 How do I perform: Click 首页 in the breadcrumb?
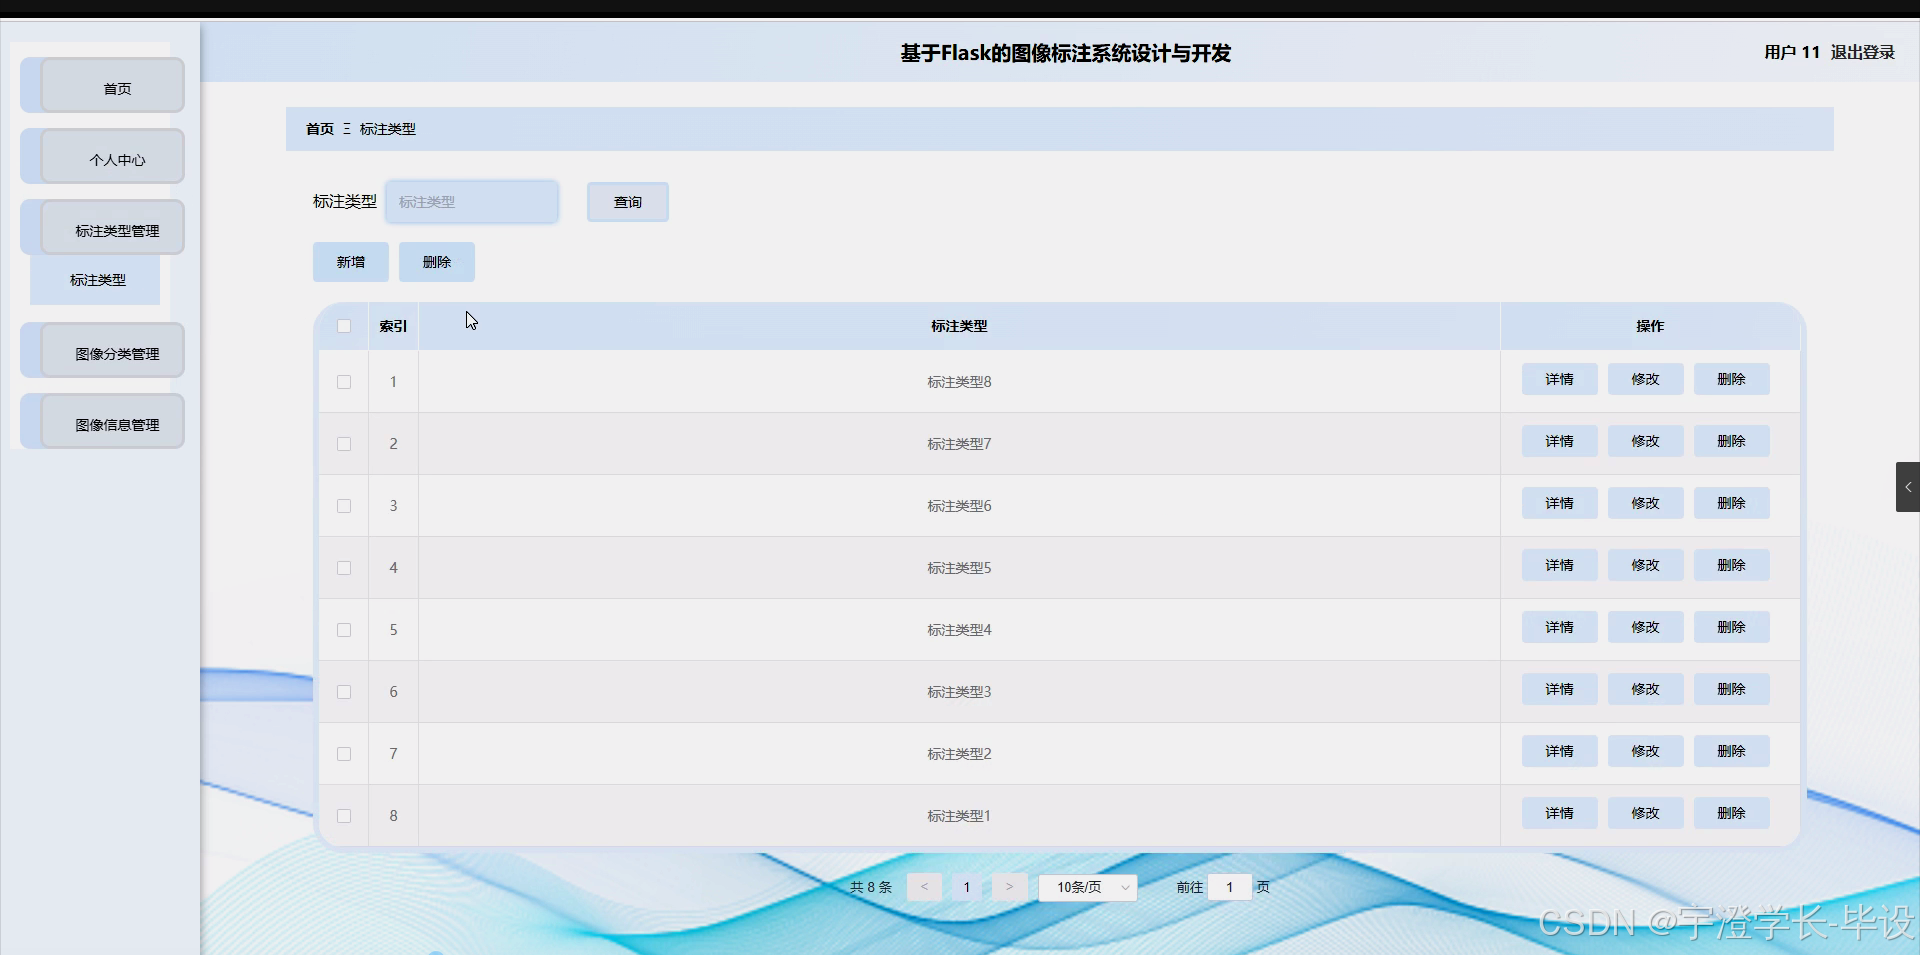(x=319, y=129)
